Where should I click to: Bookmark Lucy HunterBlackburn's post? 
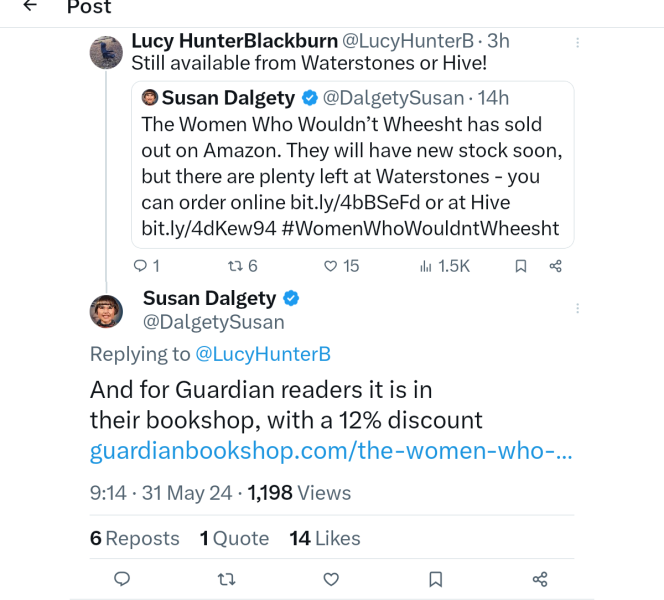coord(520,266)
